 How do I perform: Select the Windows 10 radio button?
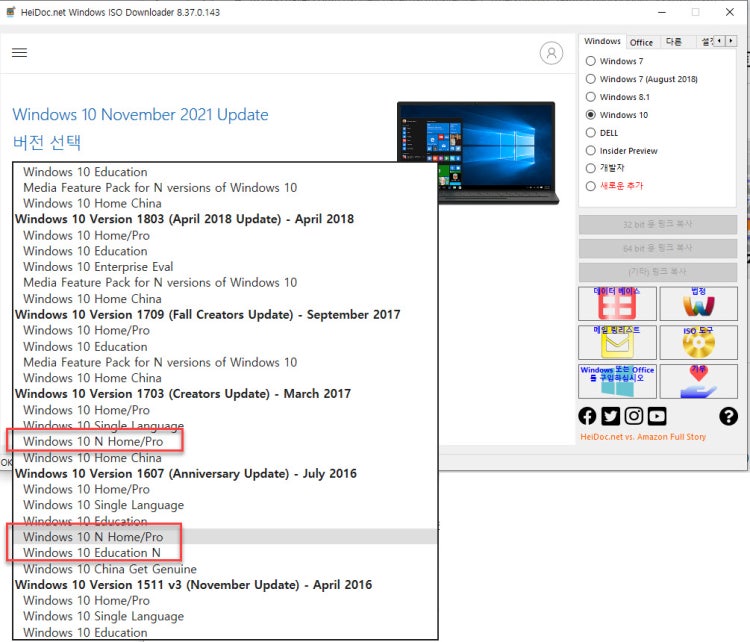(591, 115)
